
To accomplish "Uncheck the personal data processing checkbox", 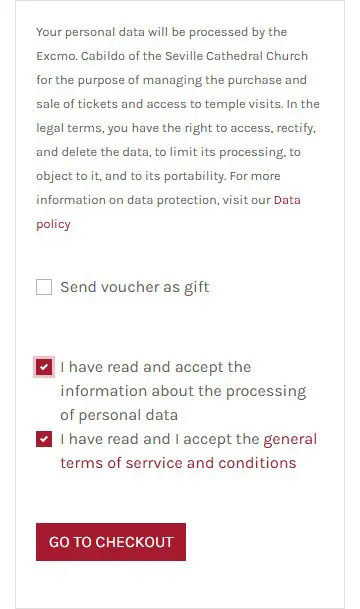I will 44,367.
